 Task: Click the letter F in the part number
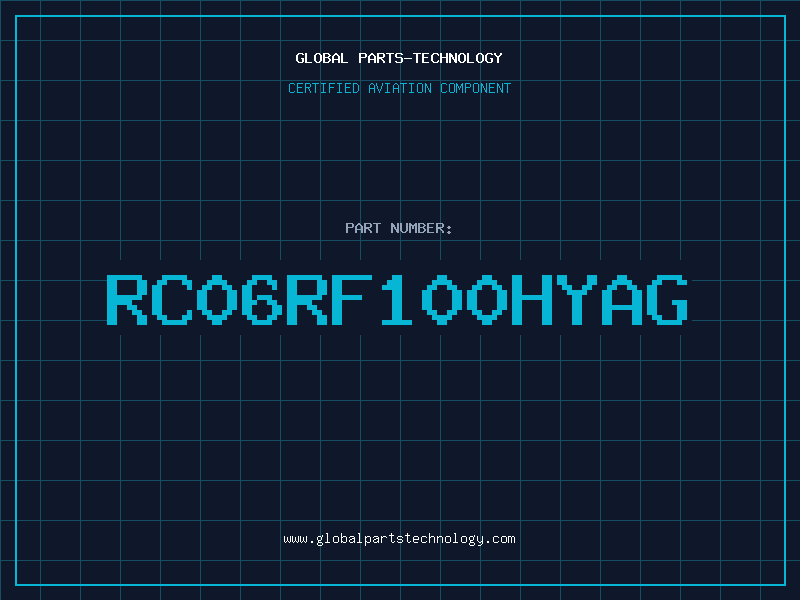(352, 300)
